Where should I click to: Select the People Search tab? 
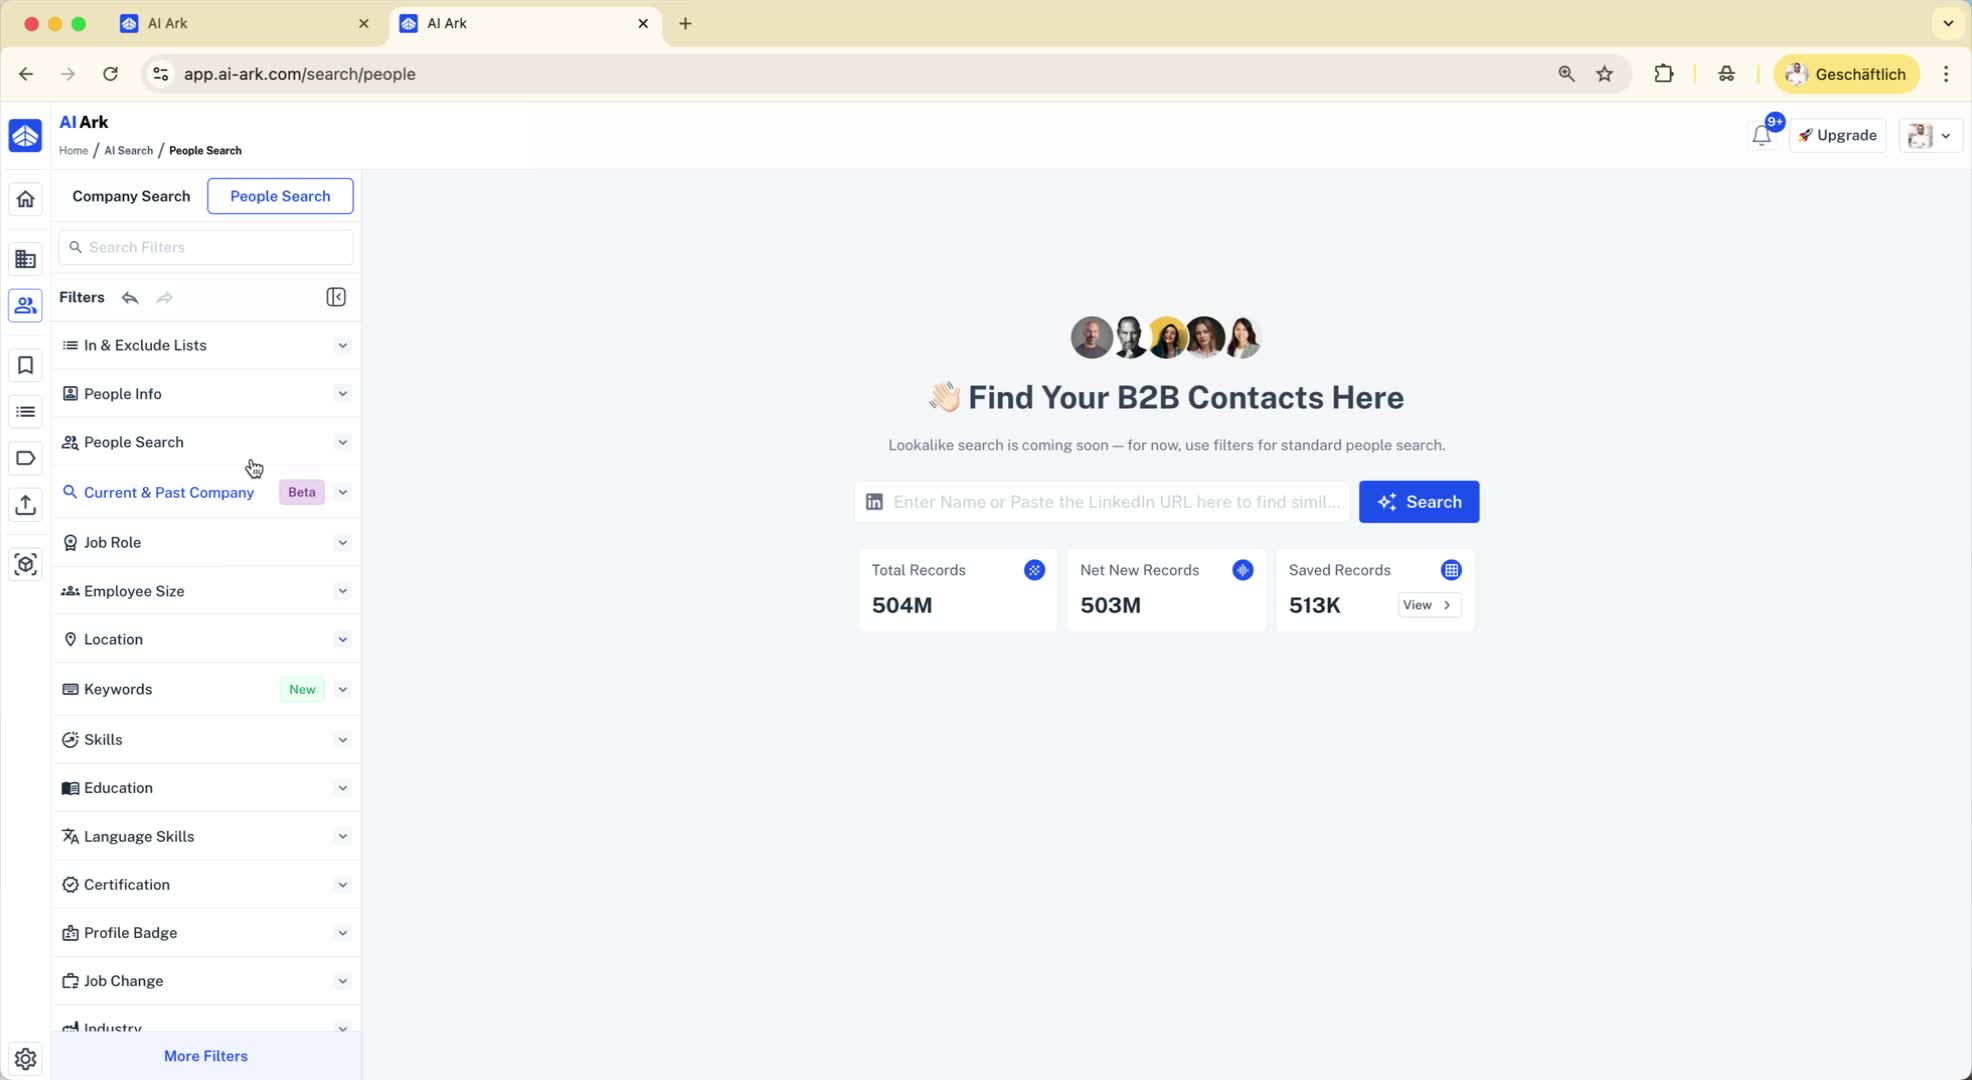coord(280,196)
